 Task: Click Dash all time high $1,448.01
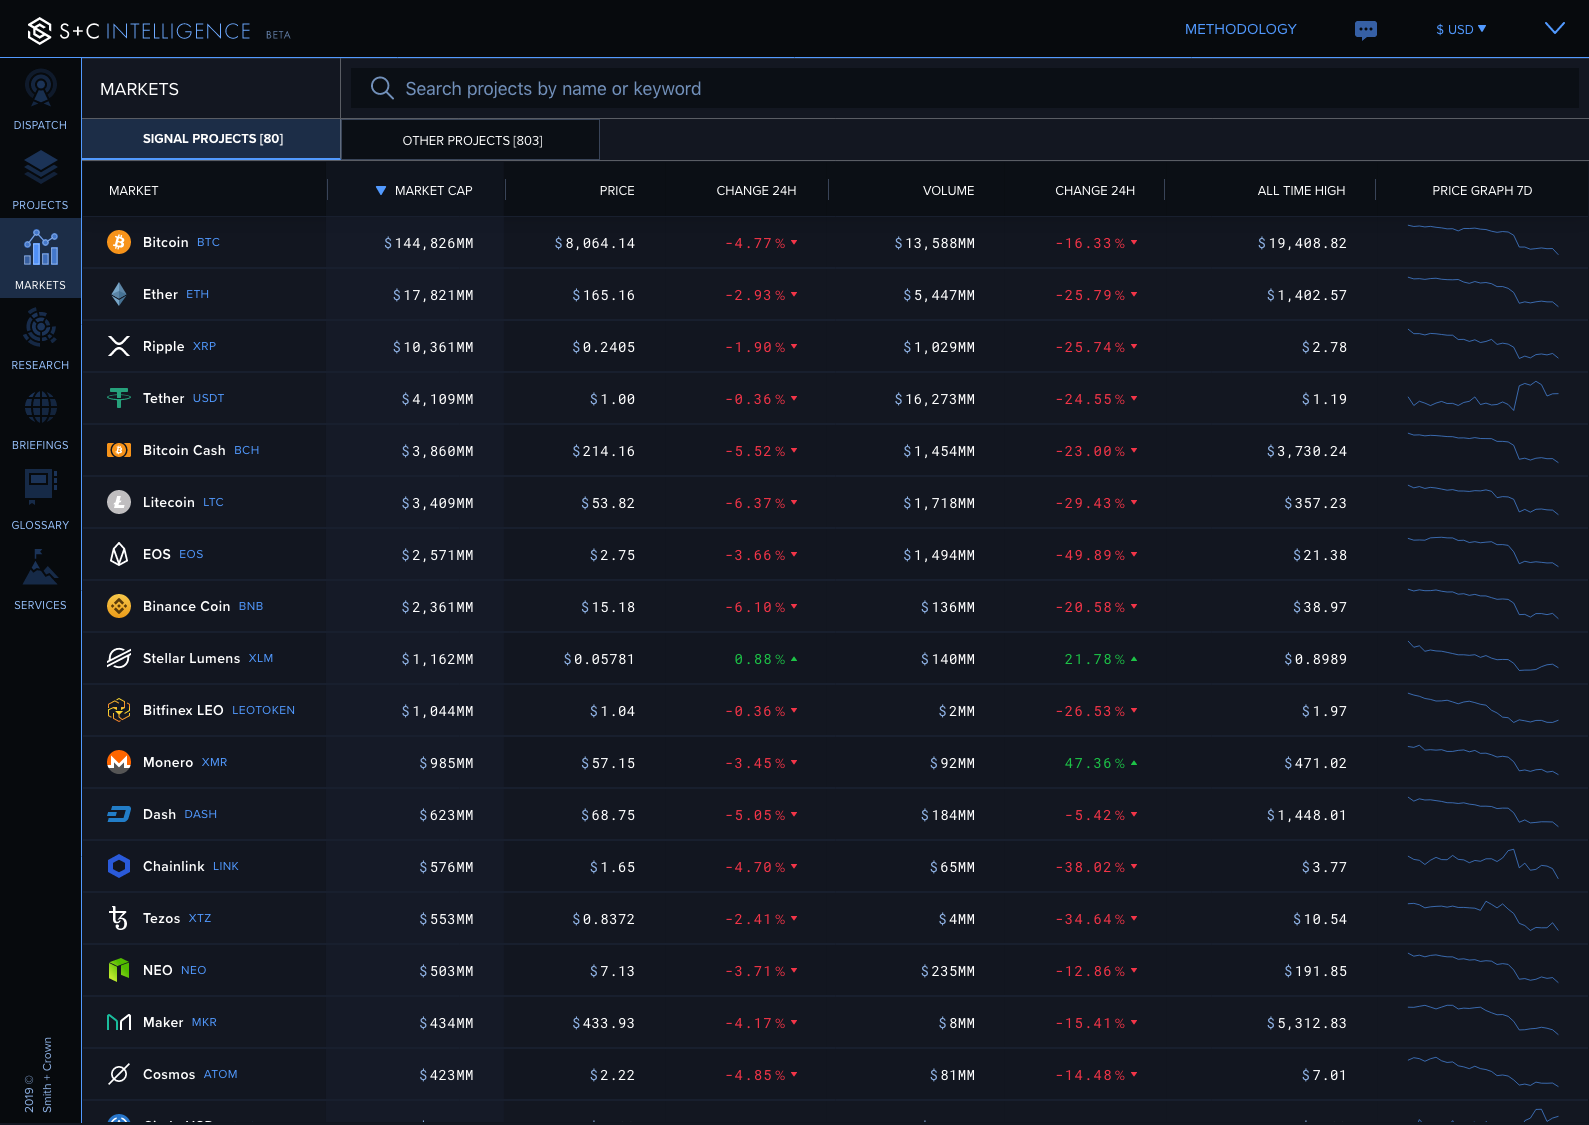(1307, 815)
